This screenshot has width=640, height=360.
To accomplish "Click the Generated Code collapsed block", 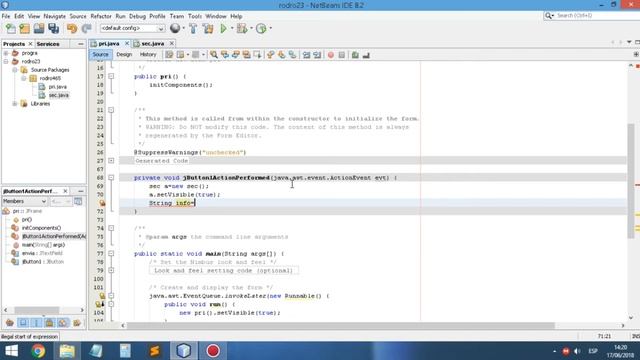I will [162, 161].
